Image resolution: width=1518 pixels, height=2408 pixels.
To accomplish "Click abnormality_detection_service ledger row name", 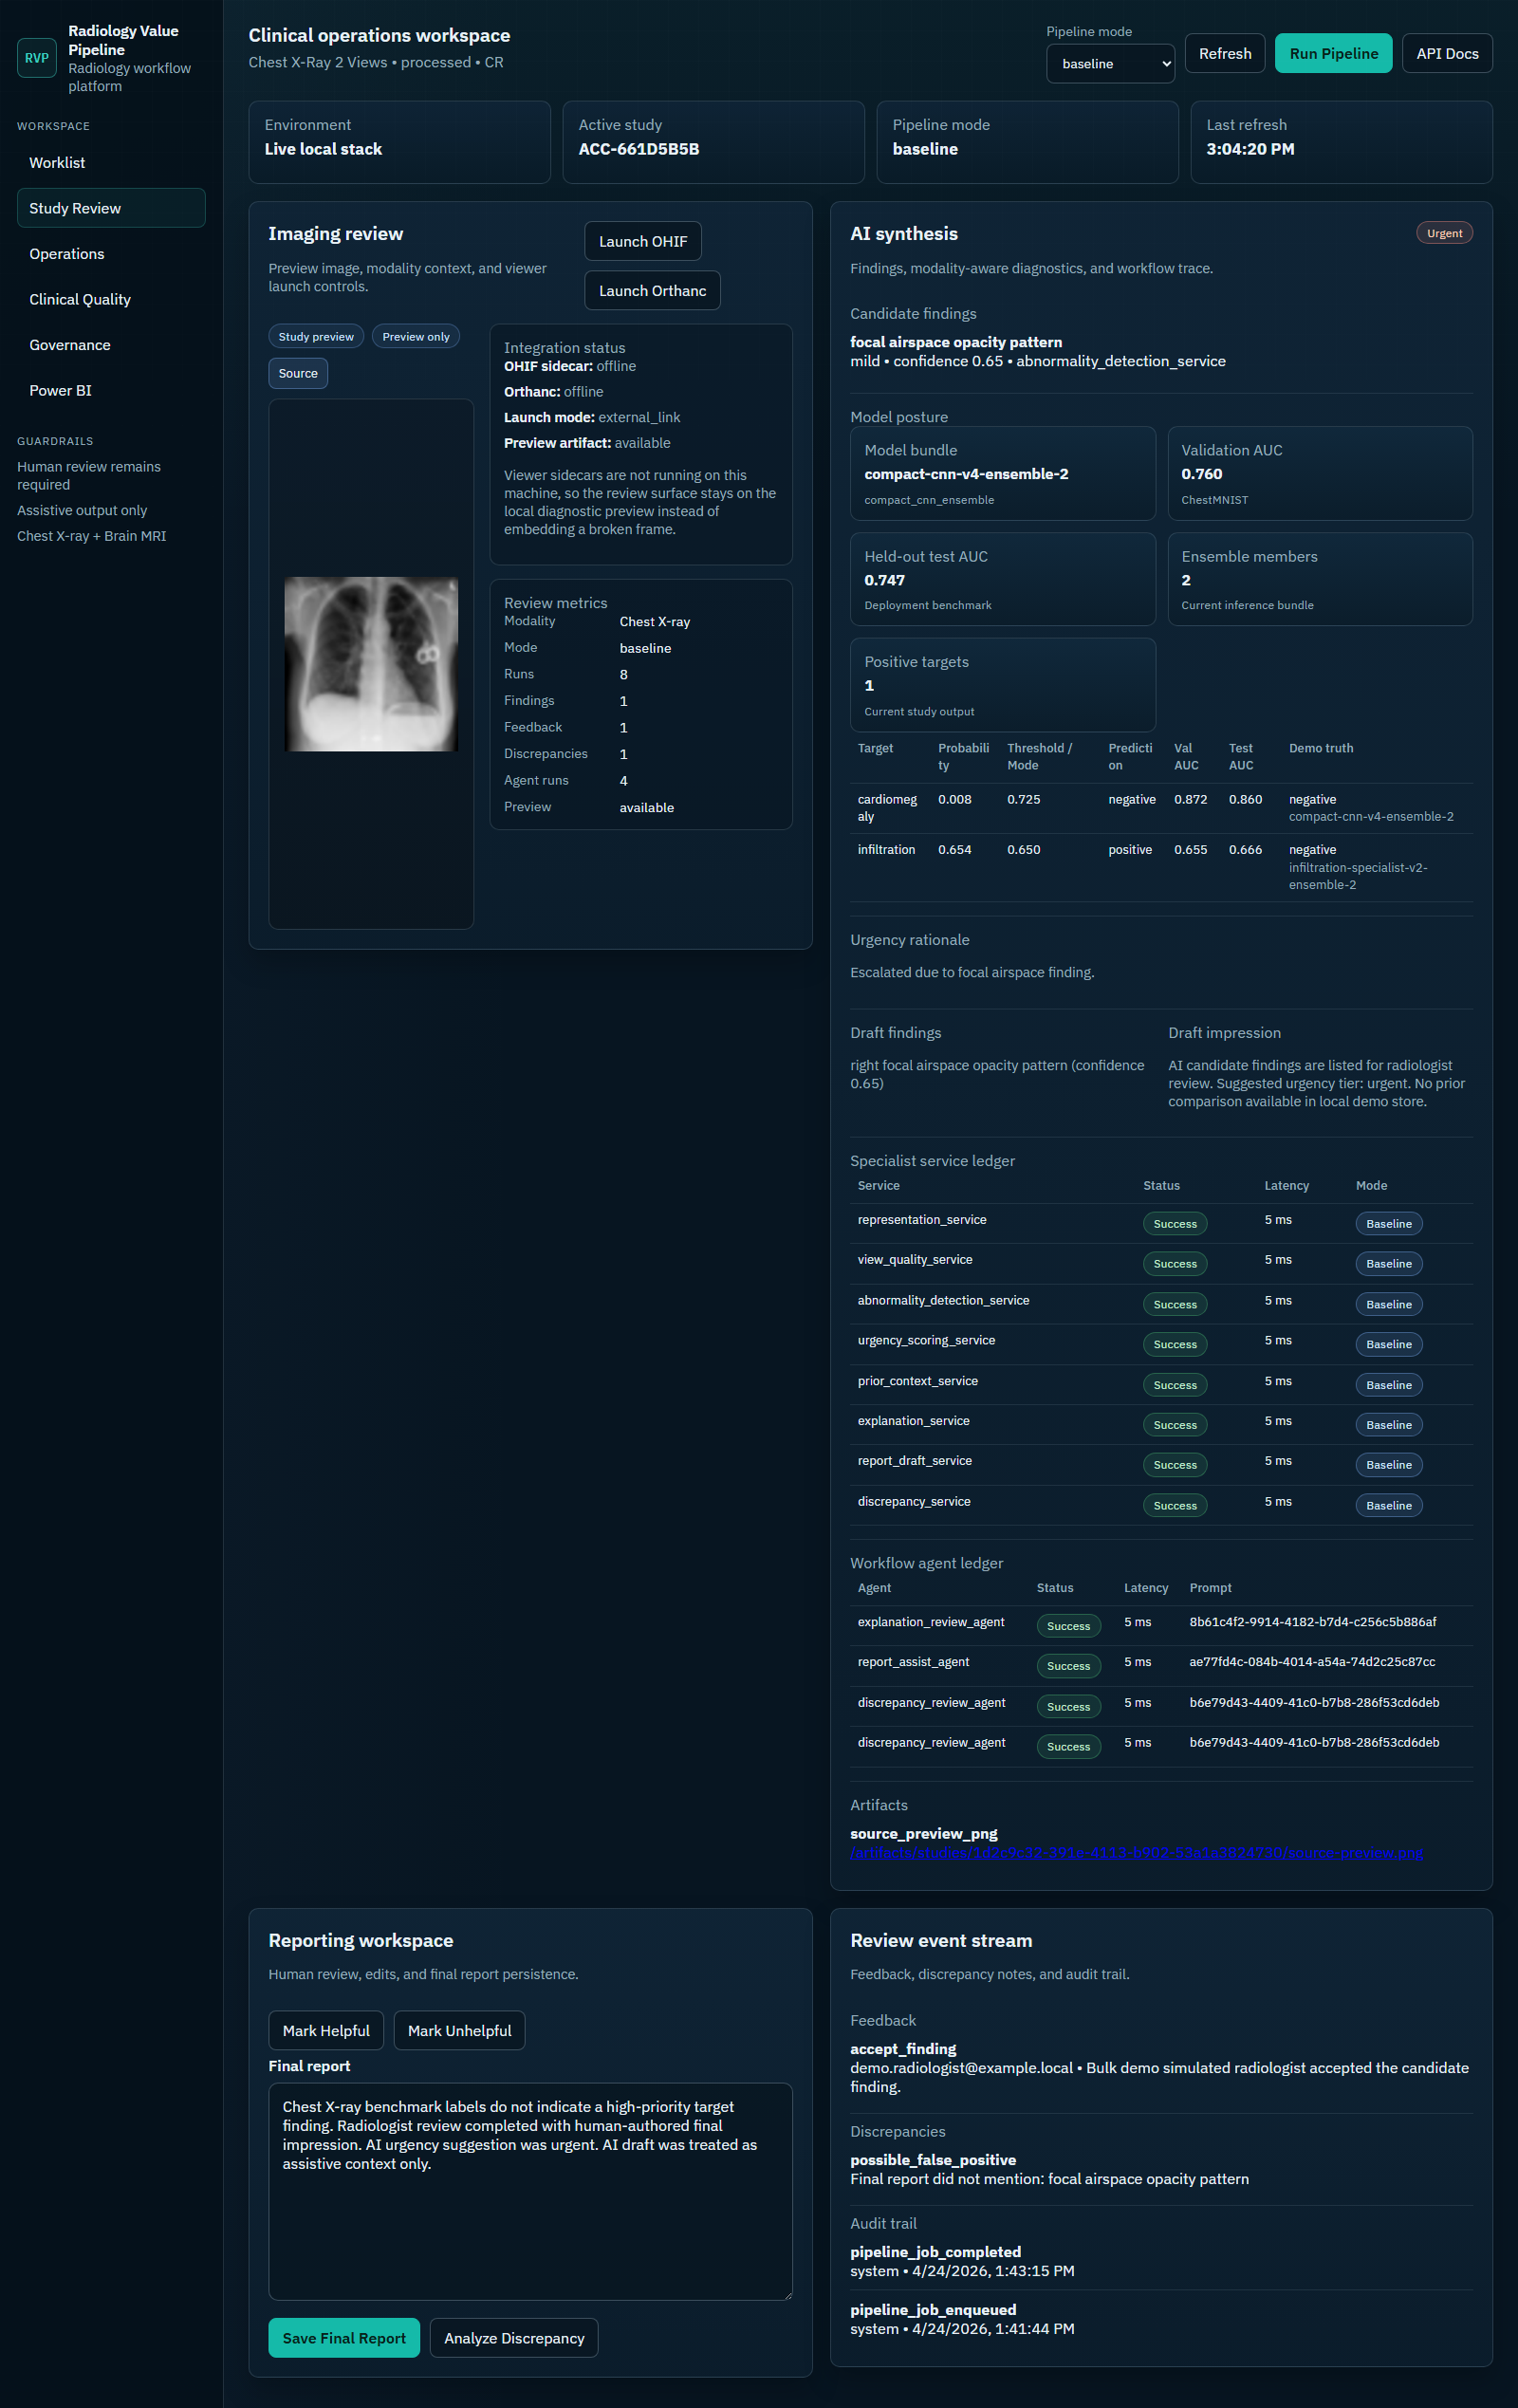I will point(943,1300).
